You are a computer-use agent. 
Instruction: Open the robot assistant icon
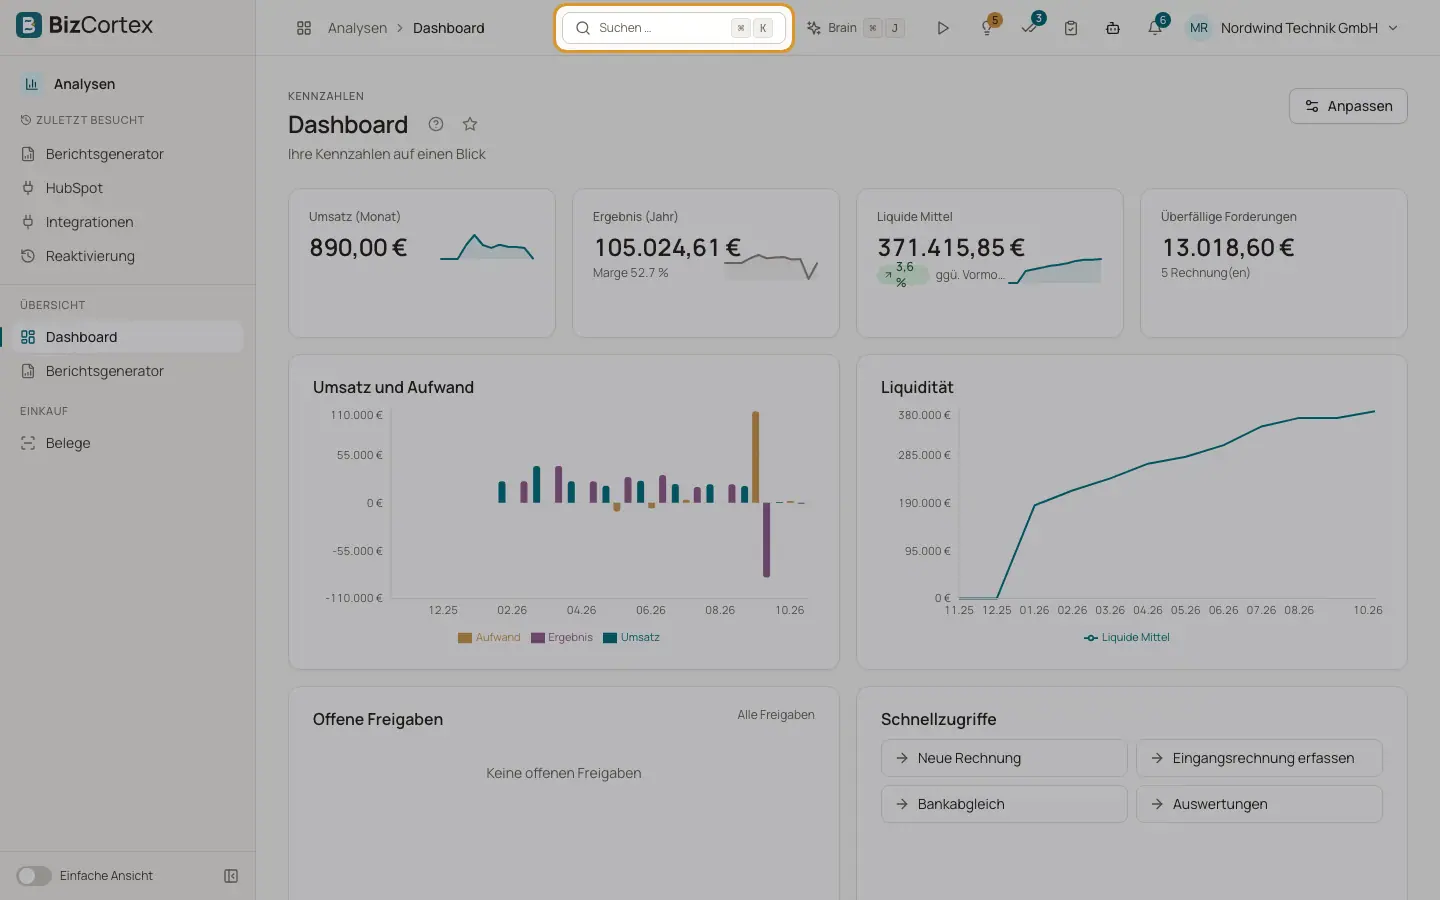tap(1113, 28)
